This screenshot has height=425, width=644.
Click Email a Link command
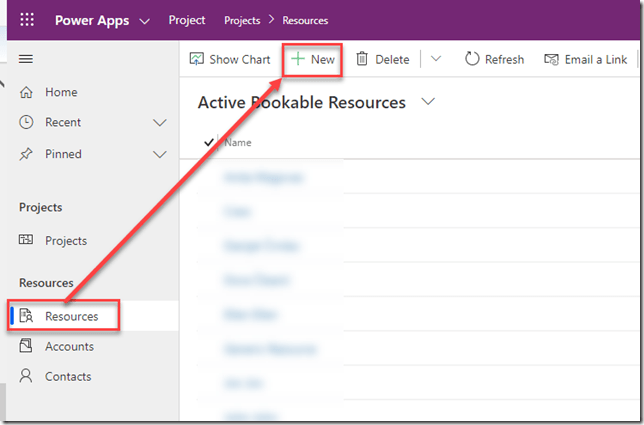coord(586,59)
